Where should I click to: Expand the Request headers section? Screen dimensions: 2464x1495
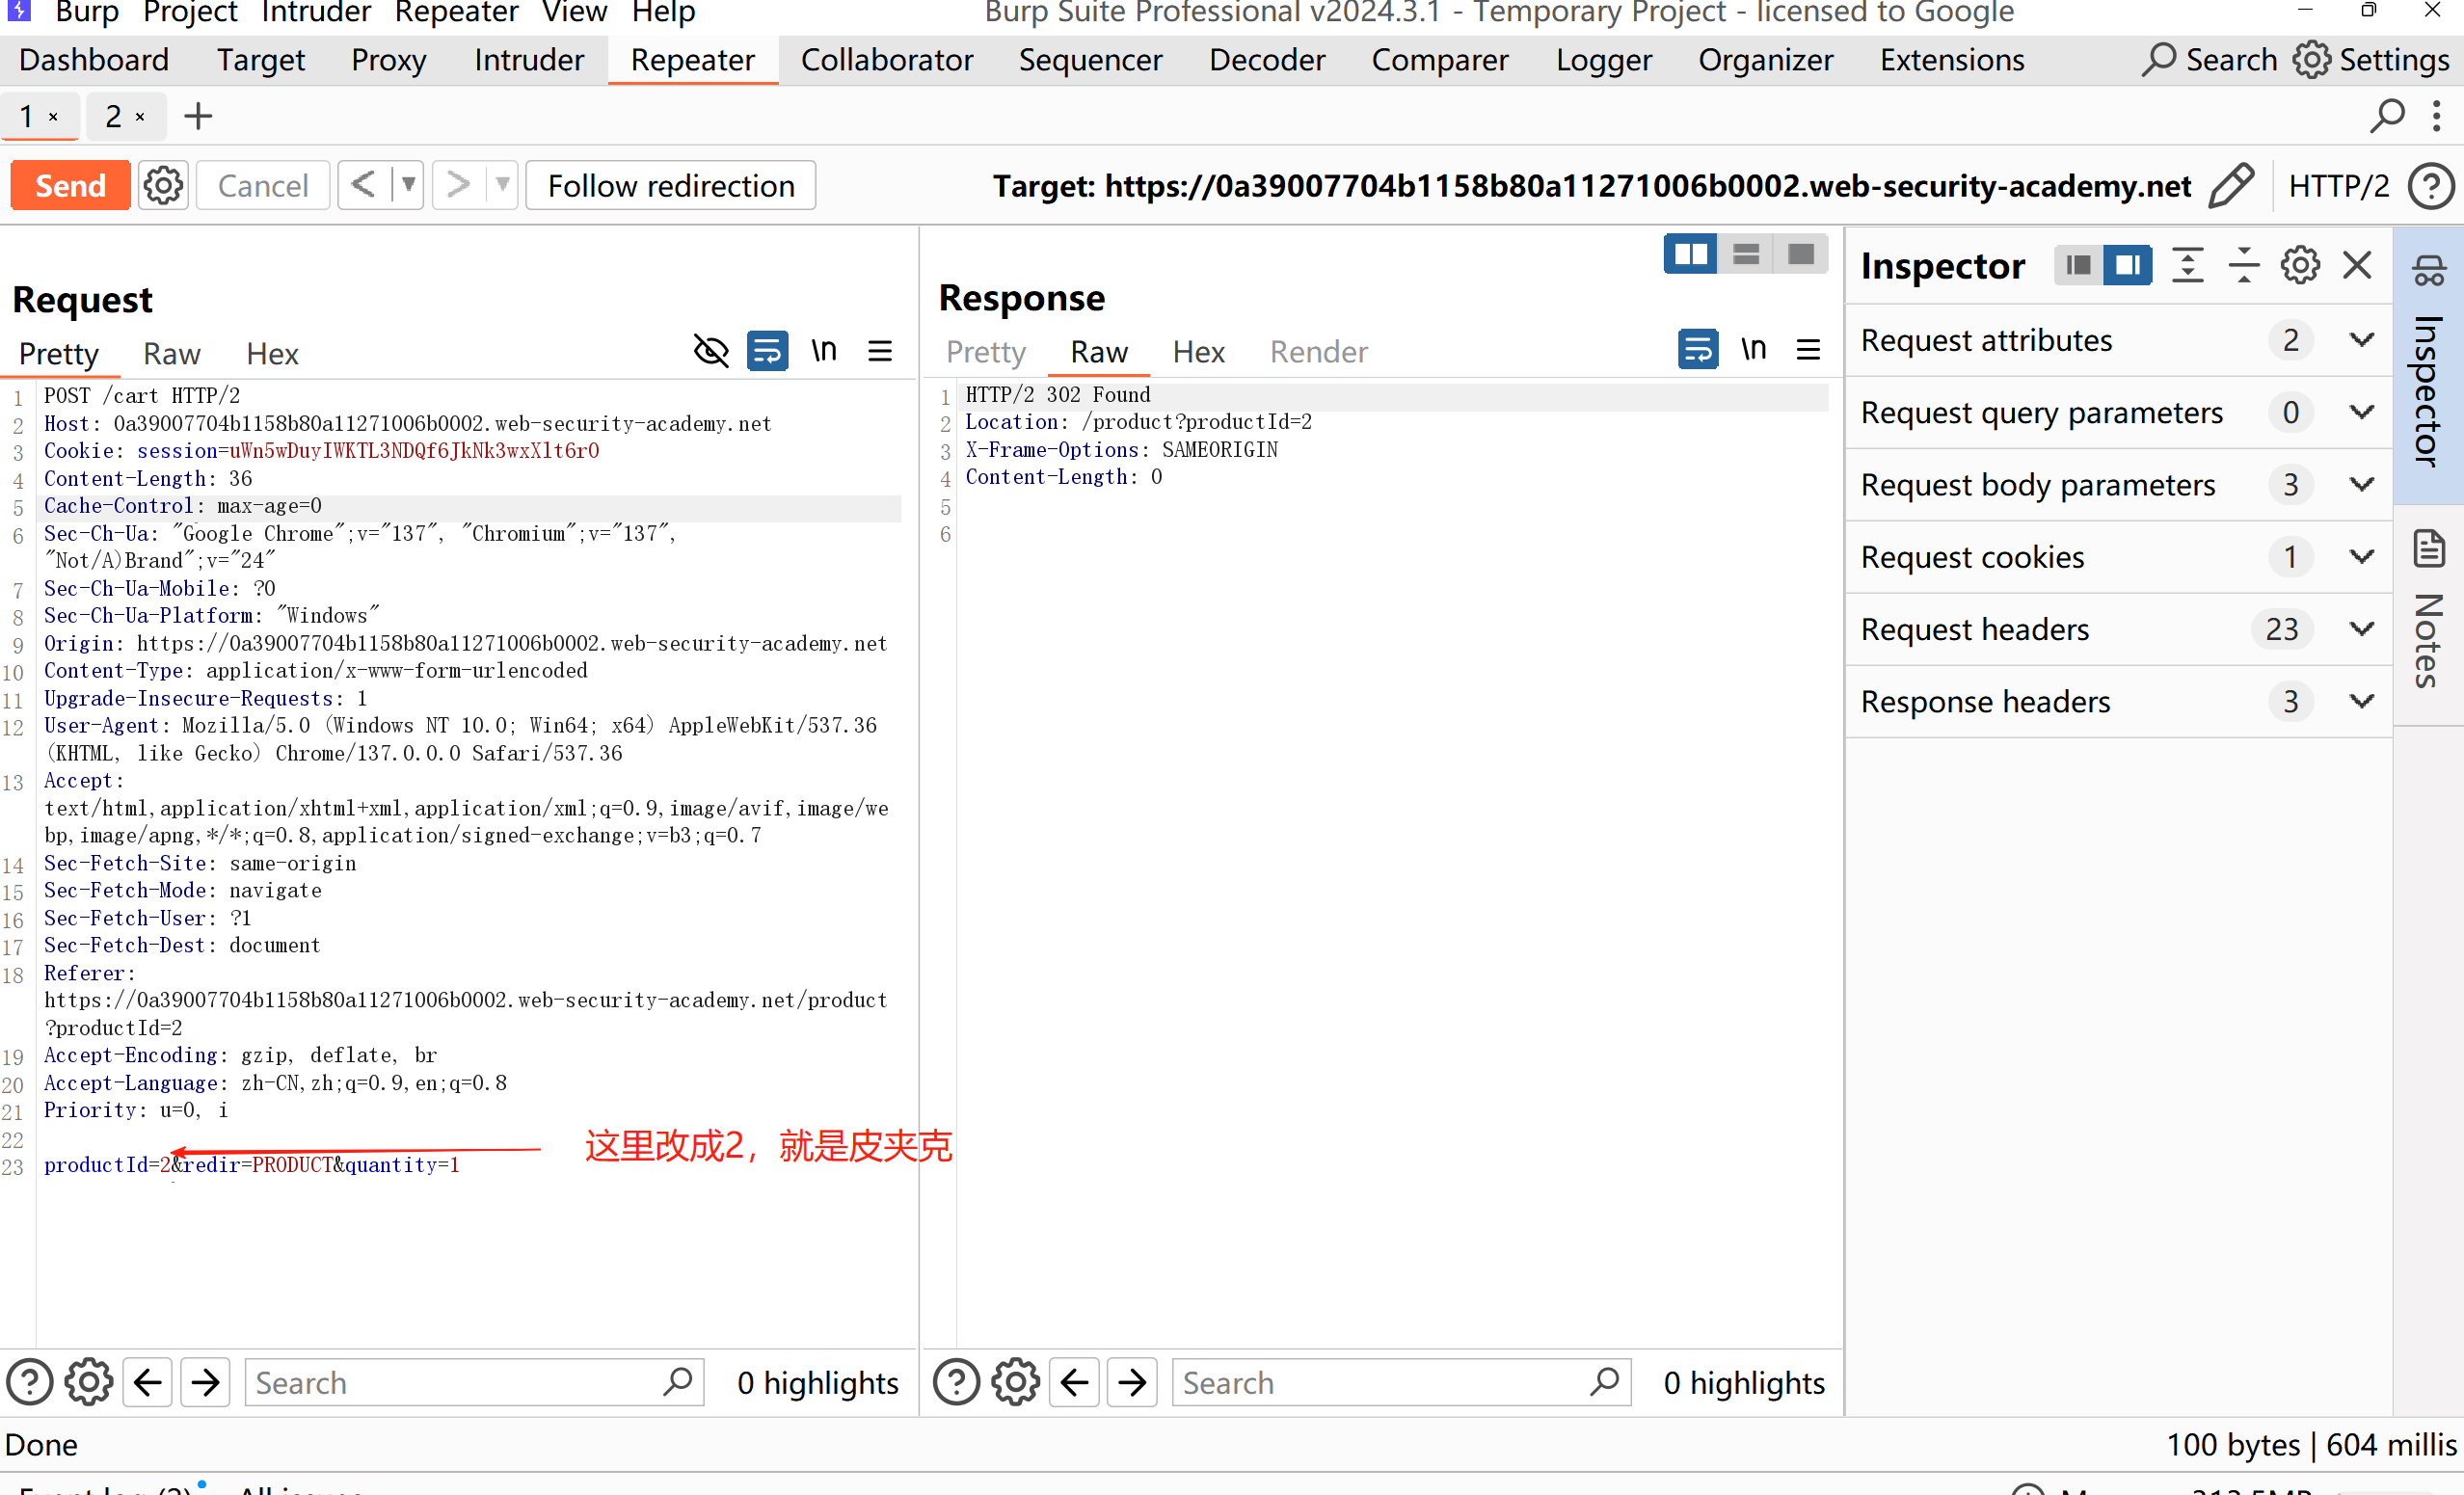tap(2361, 629)
